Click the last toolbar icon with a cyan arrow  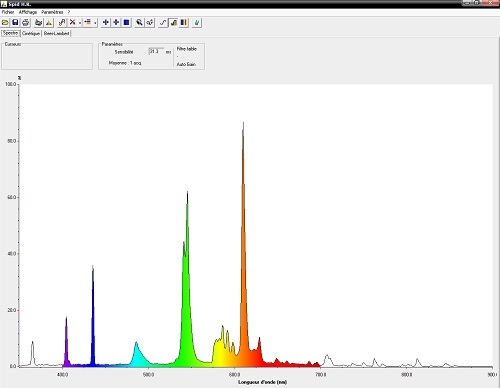[x=197, y=23]
